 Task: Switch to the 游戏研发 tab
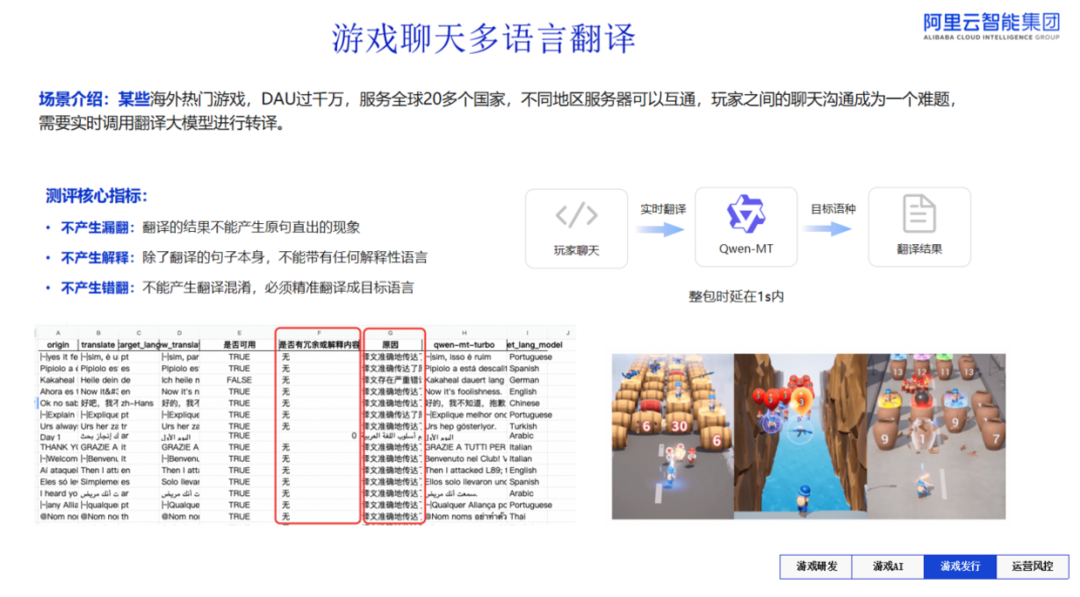(817, 567)
